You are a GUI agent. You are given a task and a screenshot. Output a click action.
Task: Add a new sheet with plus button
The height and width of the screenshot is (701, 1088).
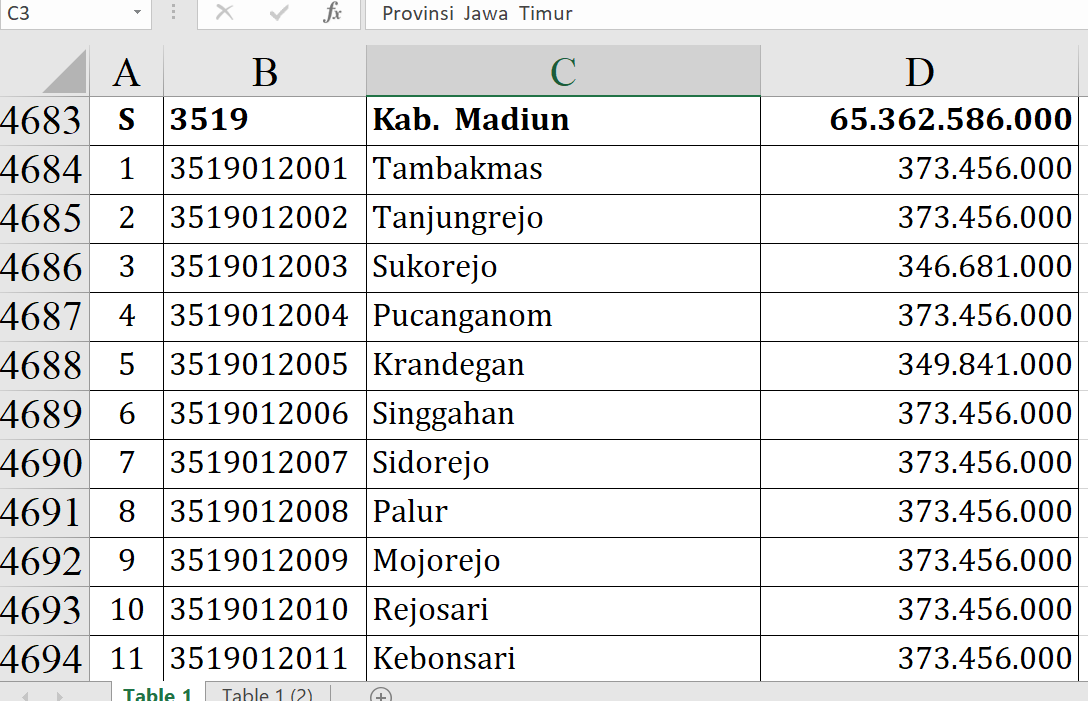[x=380, y=694]
